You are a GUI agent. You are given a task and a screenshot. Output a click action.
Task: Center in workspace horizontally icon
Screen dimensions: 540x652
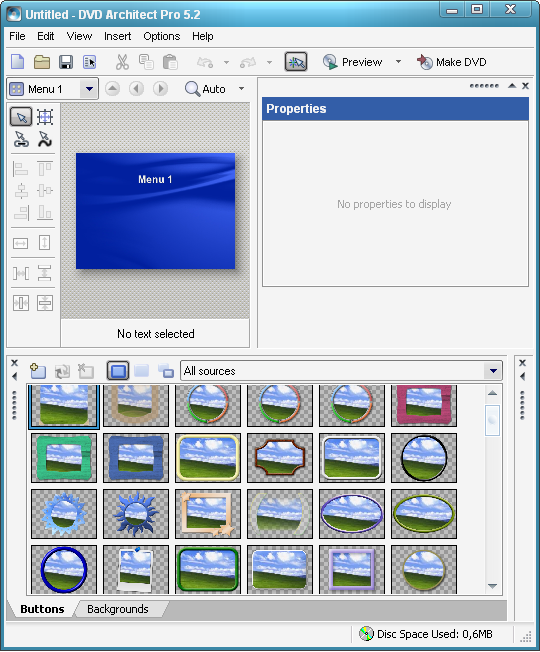(x=21, y=303)
